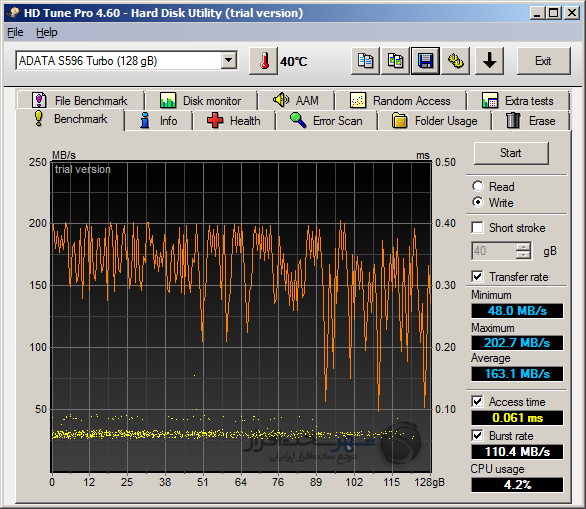Screen dimensions: 586x509
Task: Click the Exit button
Action: 543,61
